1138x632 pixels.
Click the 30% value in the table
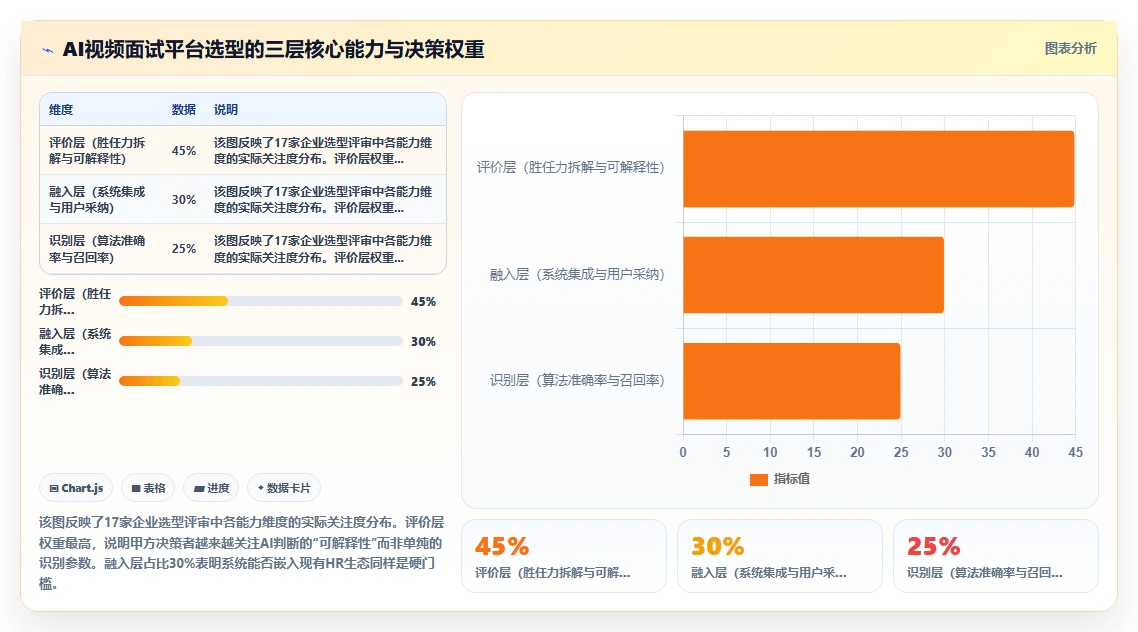pos(184,200)
